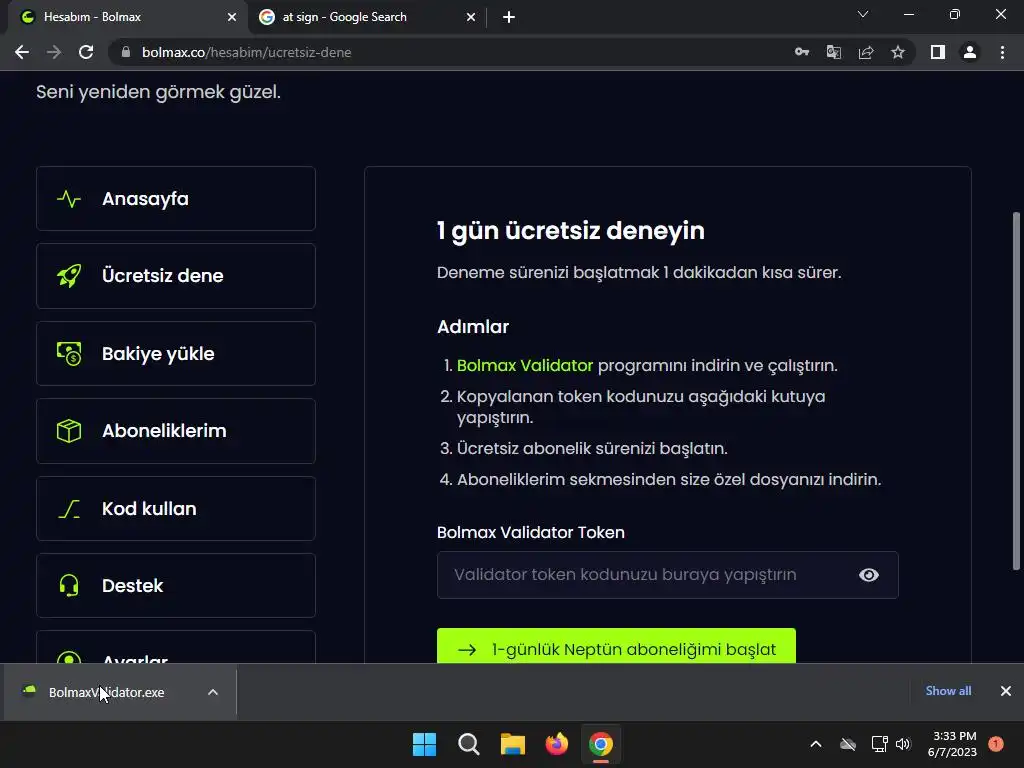Open the Kod kullan sidebar item
The width and height of the screenshot is (1024, 768).
[x=176, y=508]
